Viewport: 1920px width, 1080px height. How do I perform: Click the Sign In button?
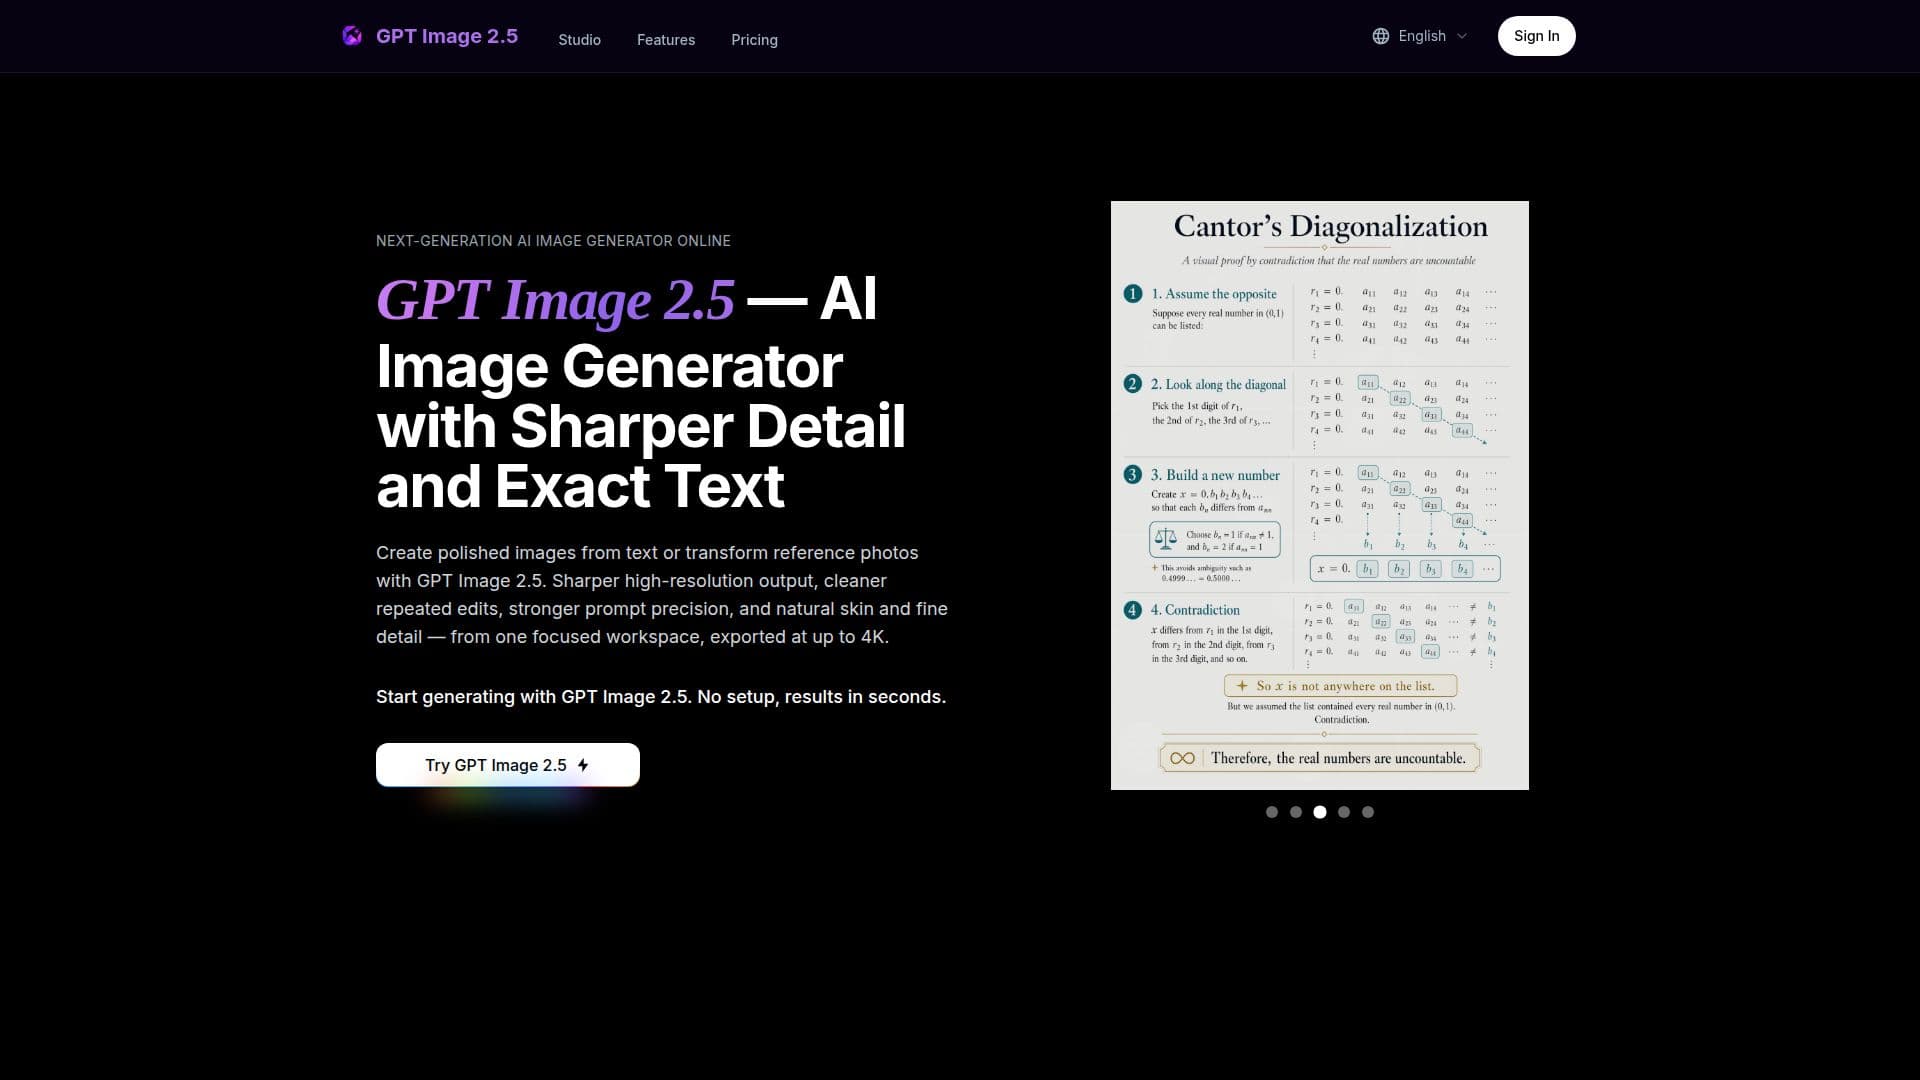1536,36
